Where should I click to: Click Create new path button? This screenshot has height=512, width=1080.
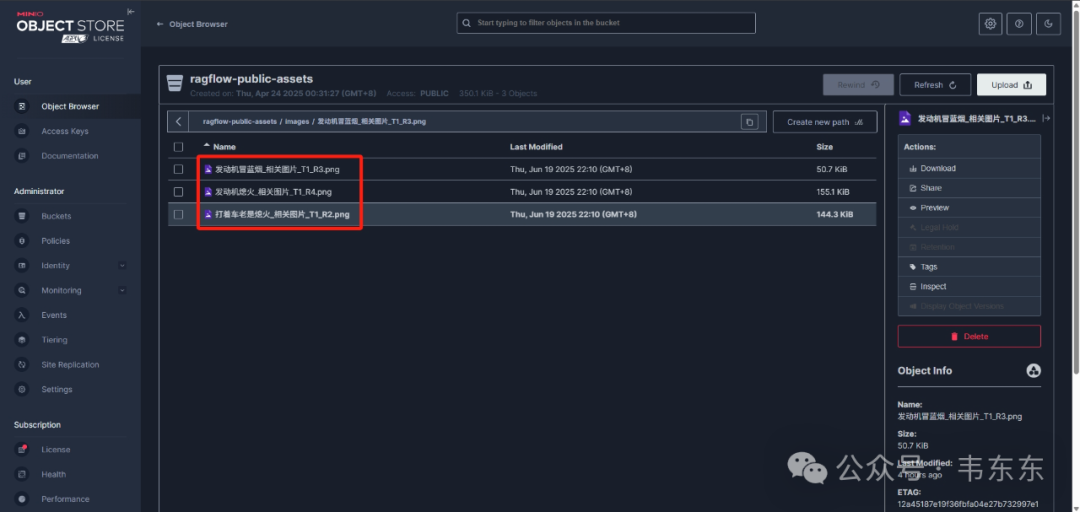coord(825,122)
